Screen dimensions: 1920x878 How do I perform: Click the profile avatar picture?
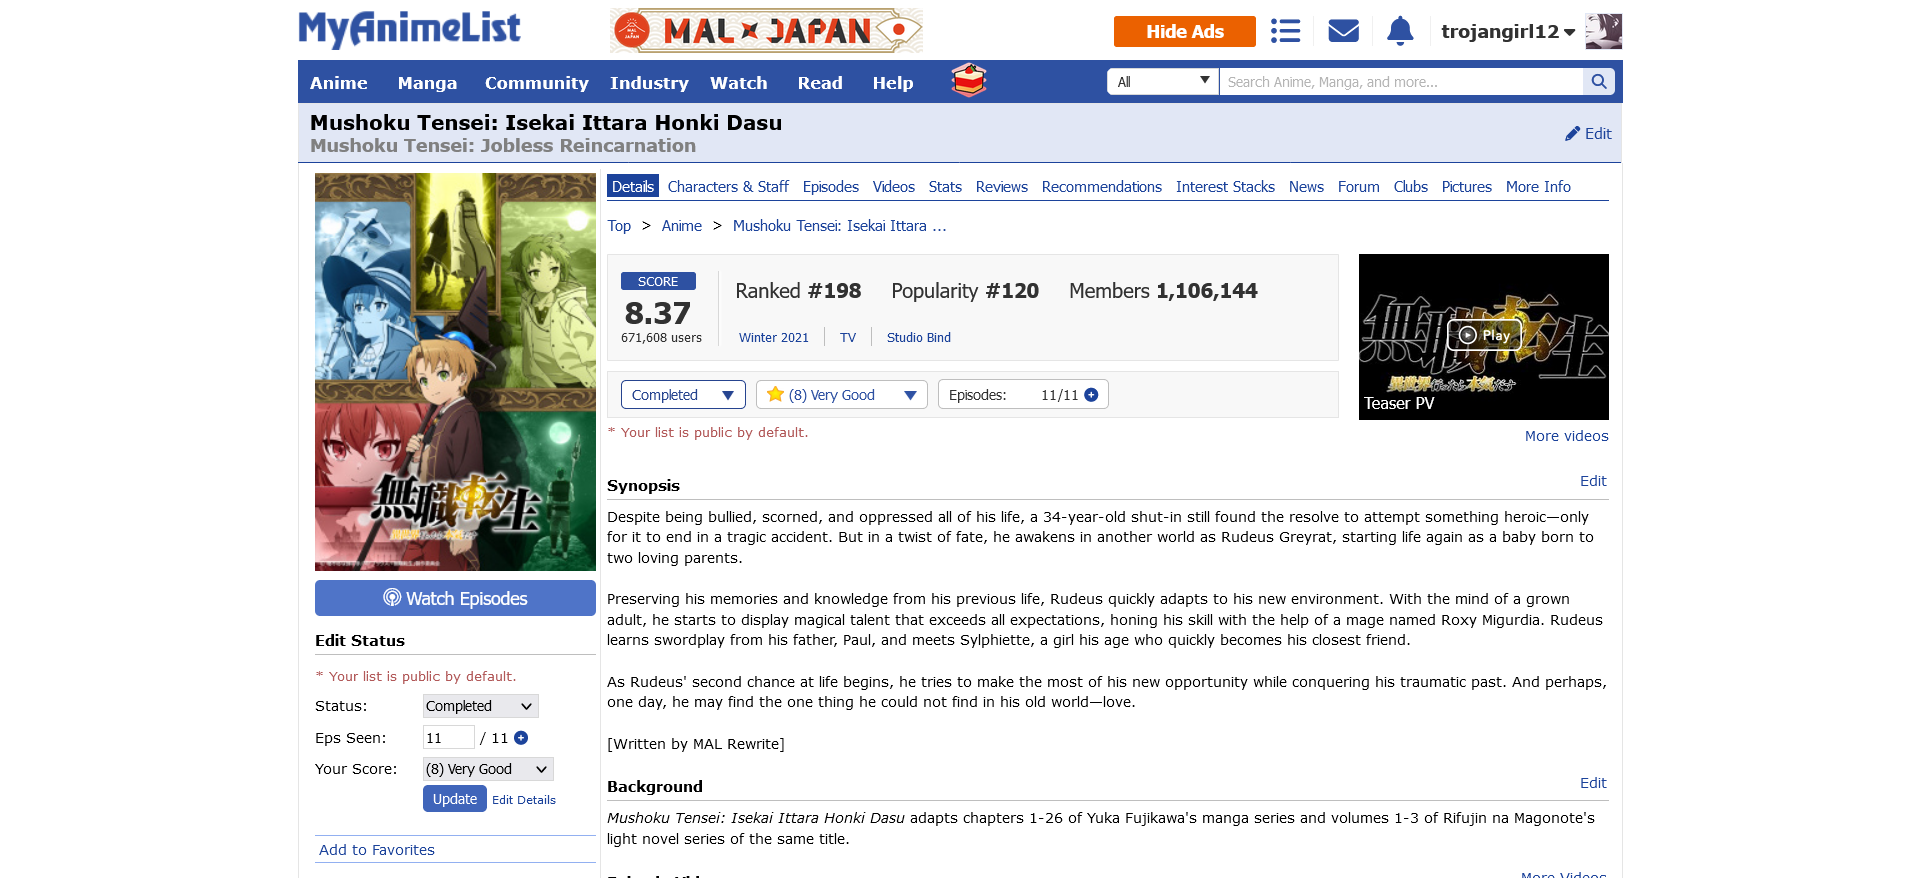click(1604, 31)
